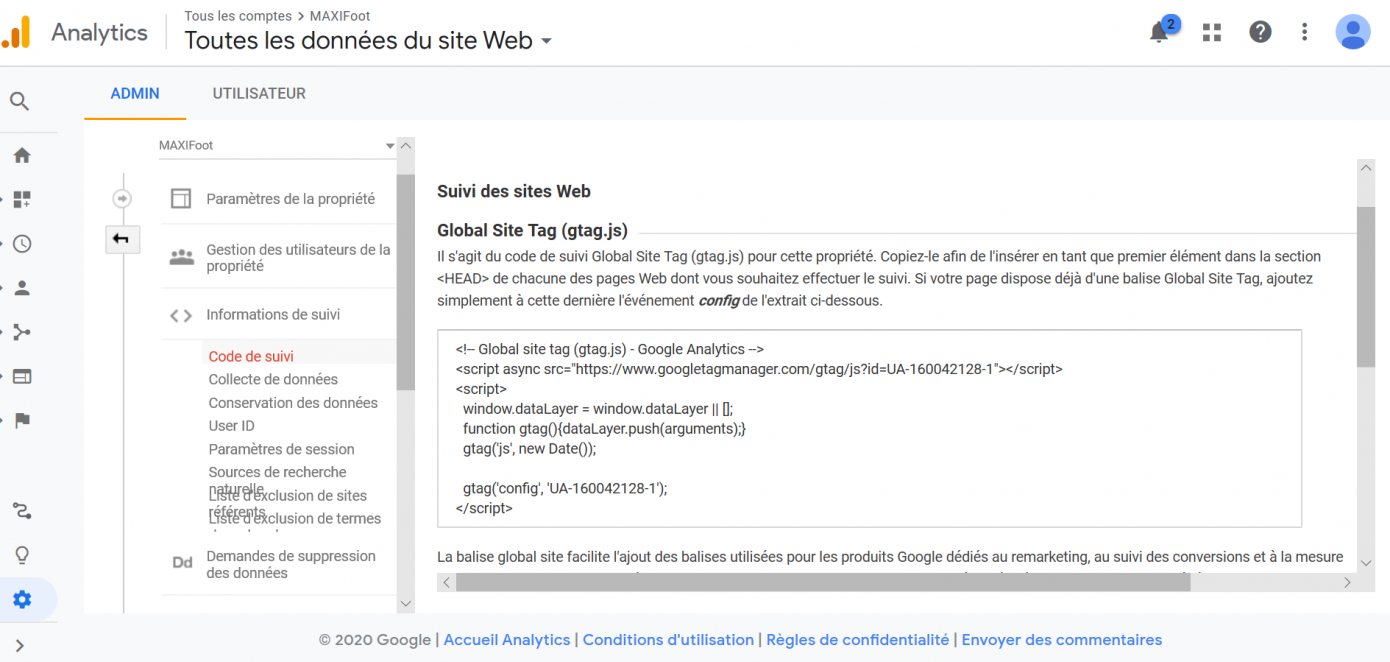Select Liste d'exclusion de termes

click(294, 519)
